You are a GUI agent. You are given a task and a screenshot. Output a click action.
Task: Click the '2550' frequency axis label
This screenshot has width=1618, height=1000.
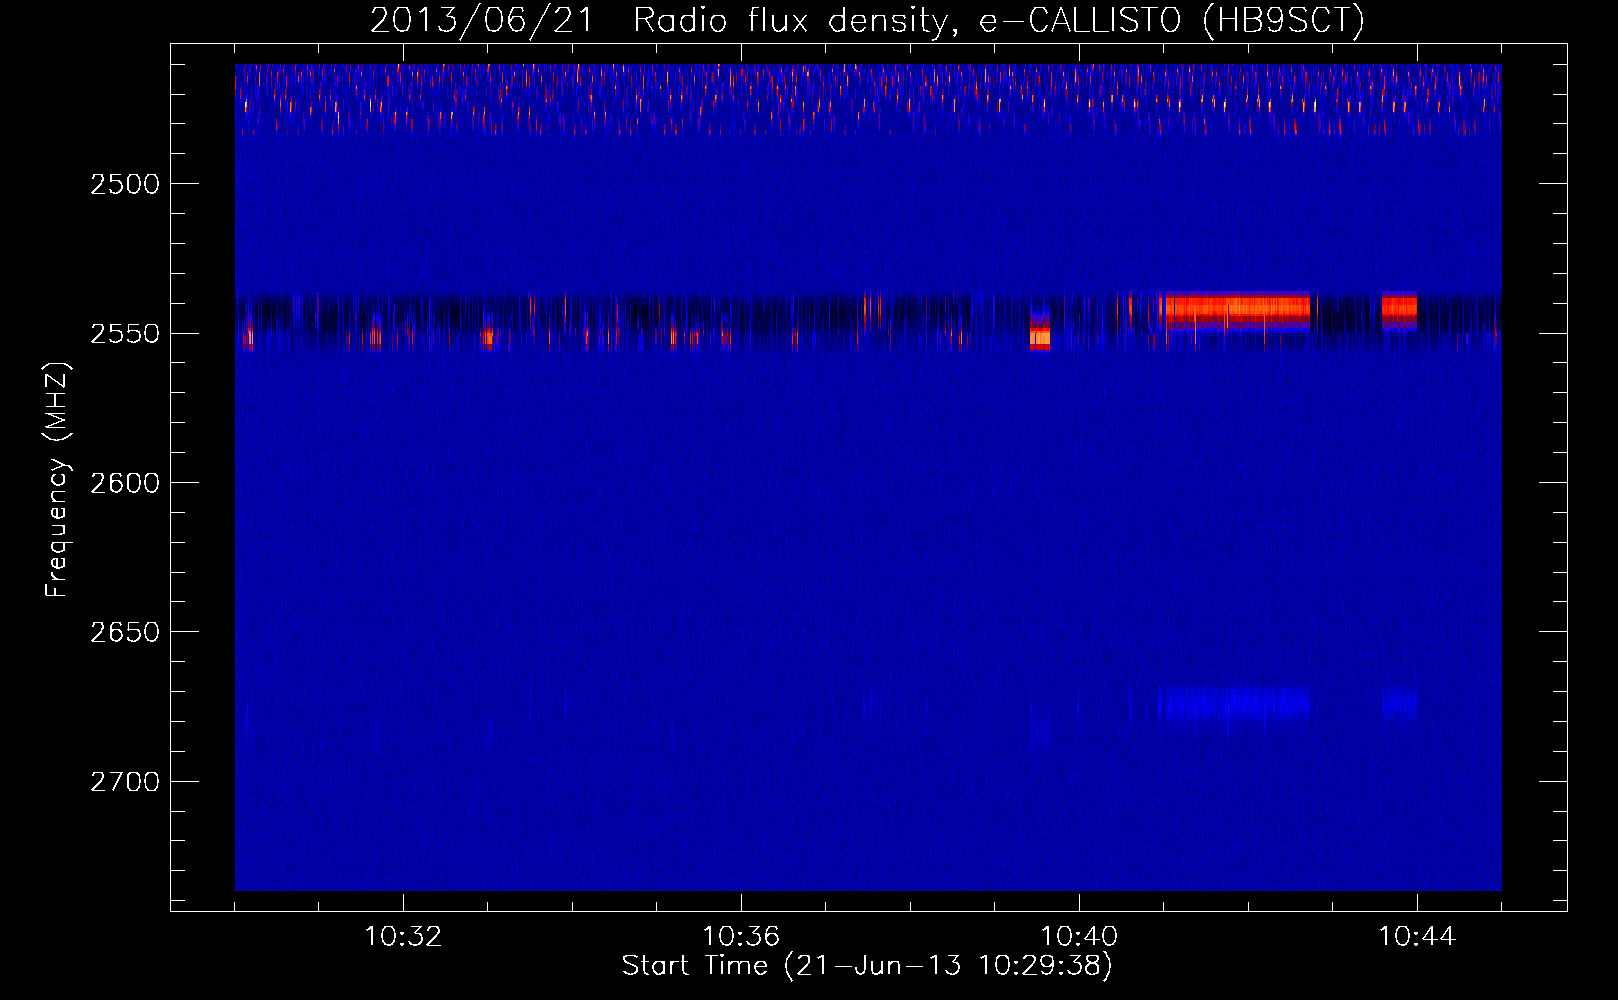(x=125, y=333)
